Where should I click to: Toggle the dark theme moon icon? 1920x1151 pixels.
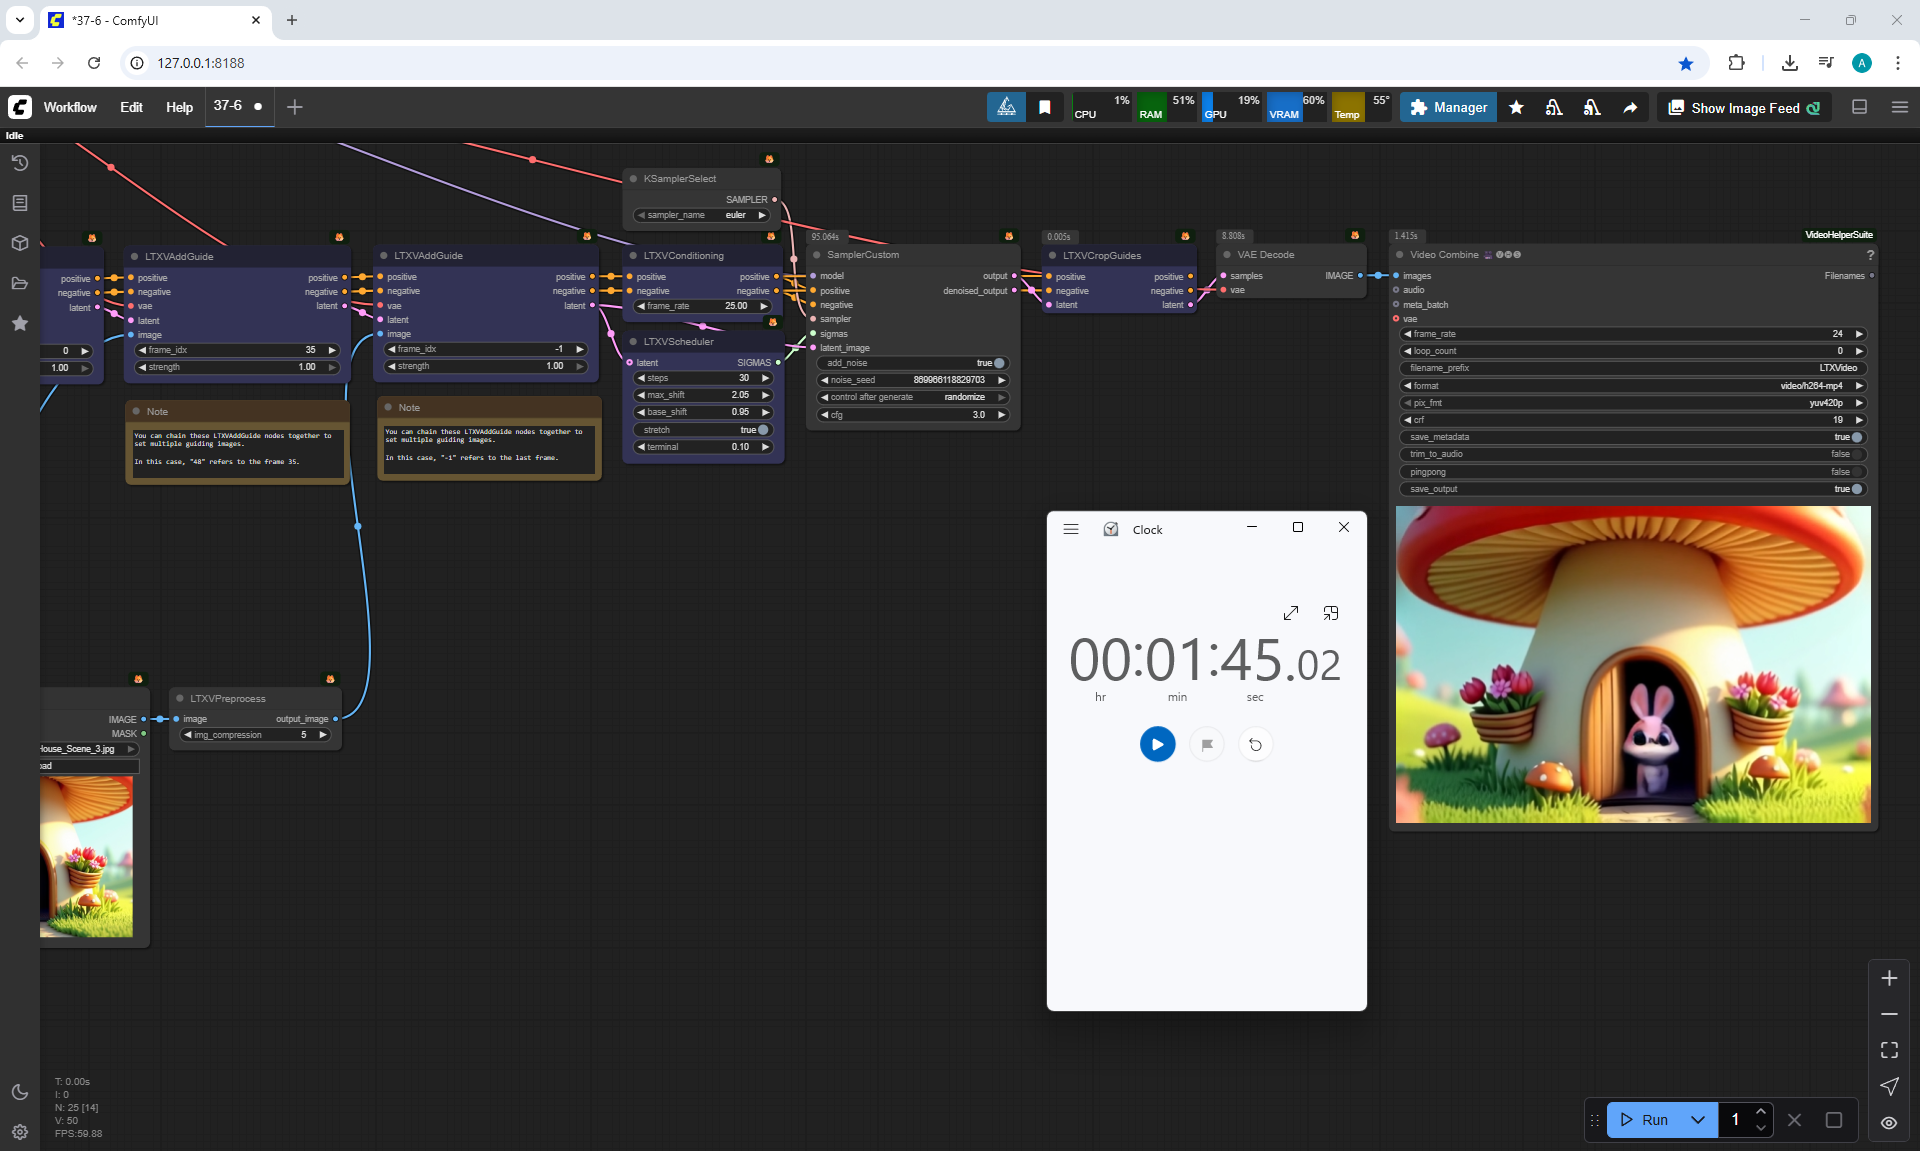coord(19,1092)
